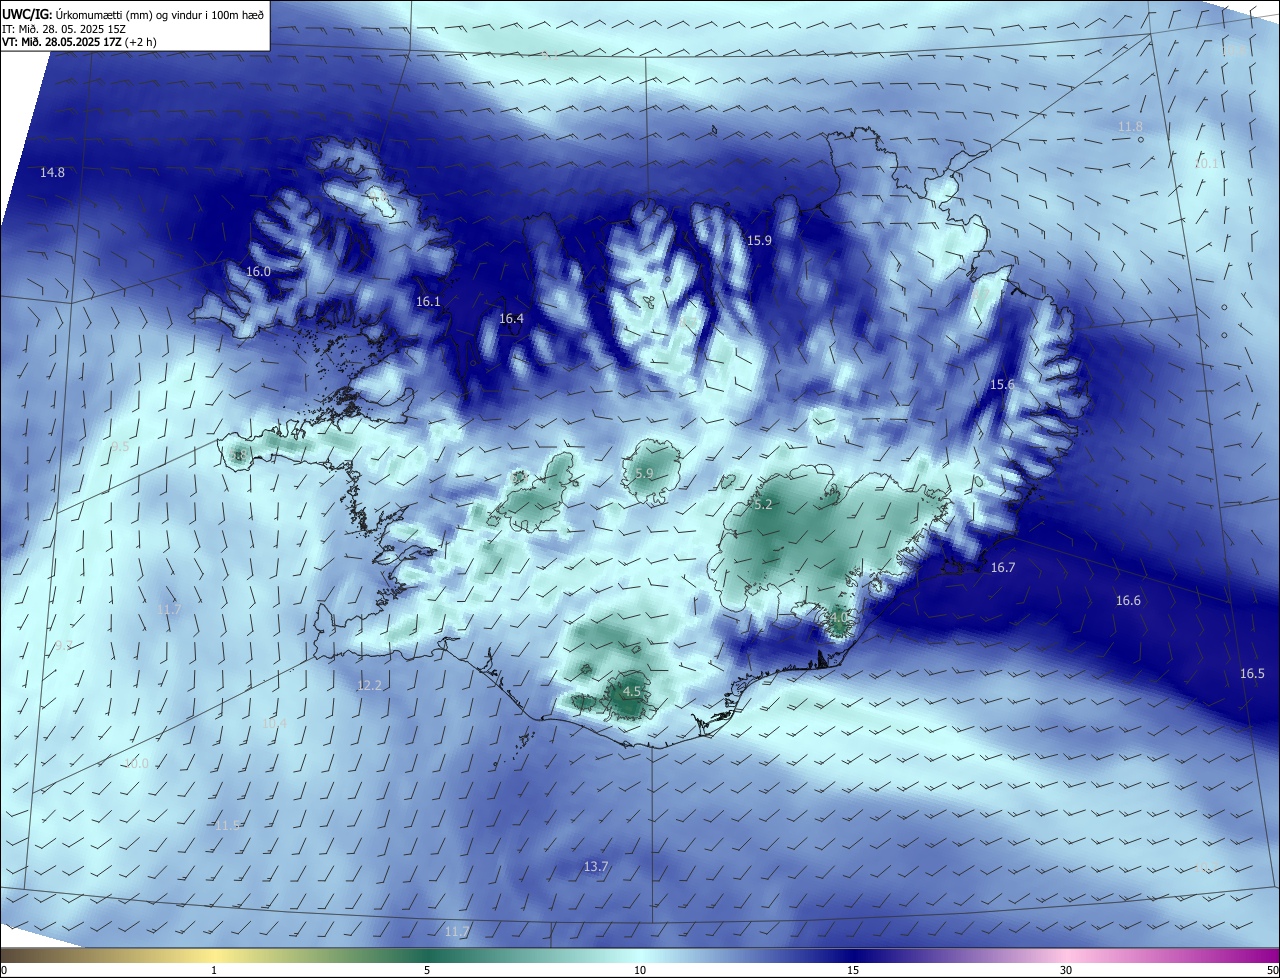Click the 12.2 value label
This screenshot has width=1280, height=978.
369,686
